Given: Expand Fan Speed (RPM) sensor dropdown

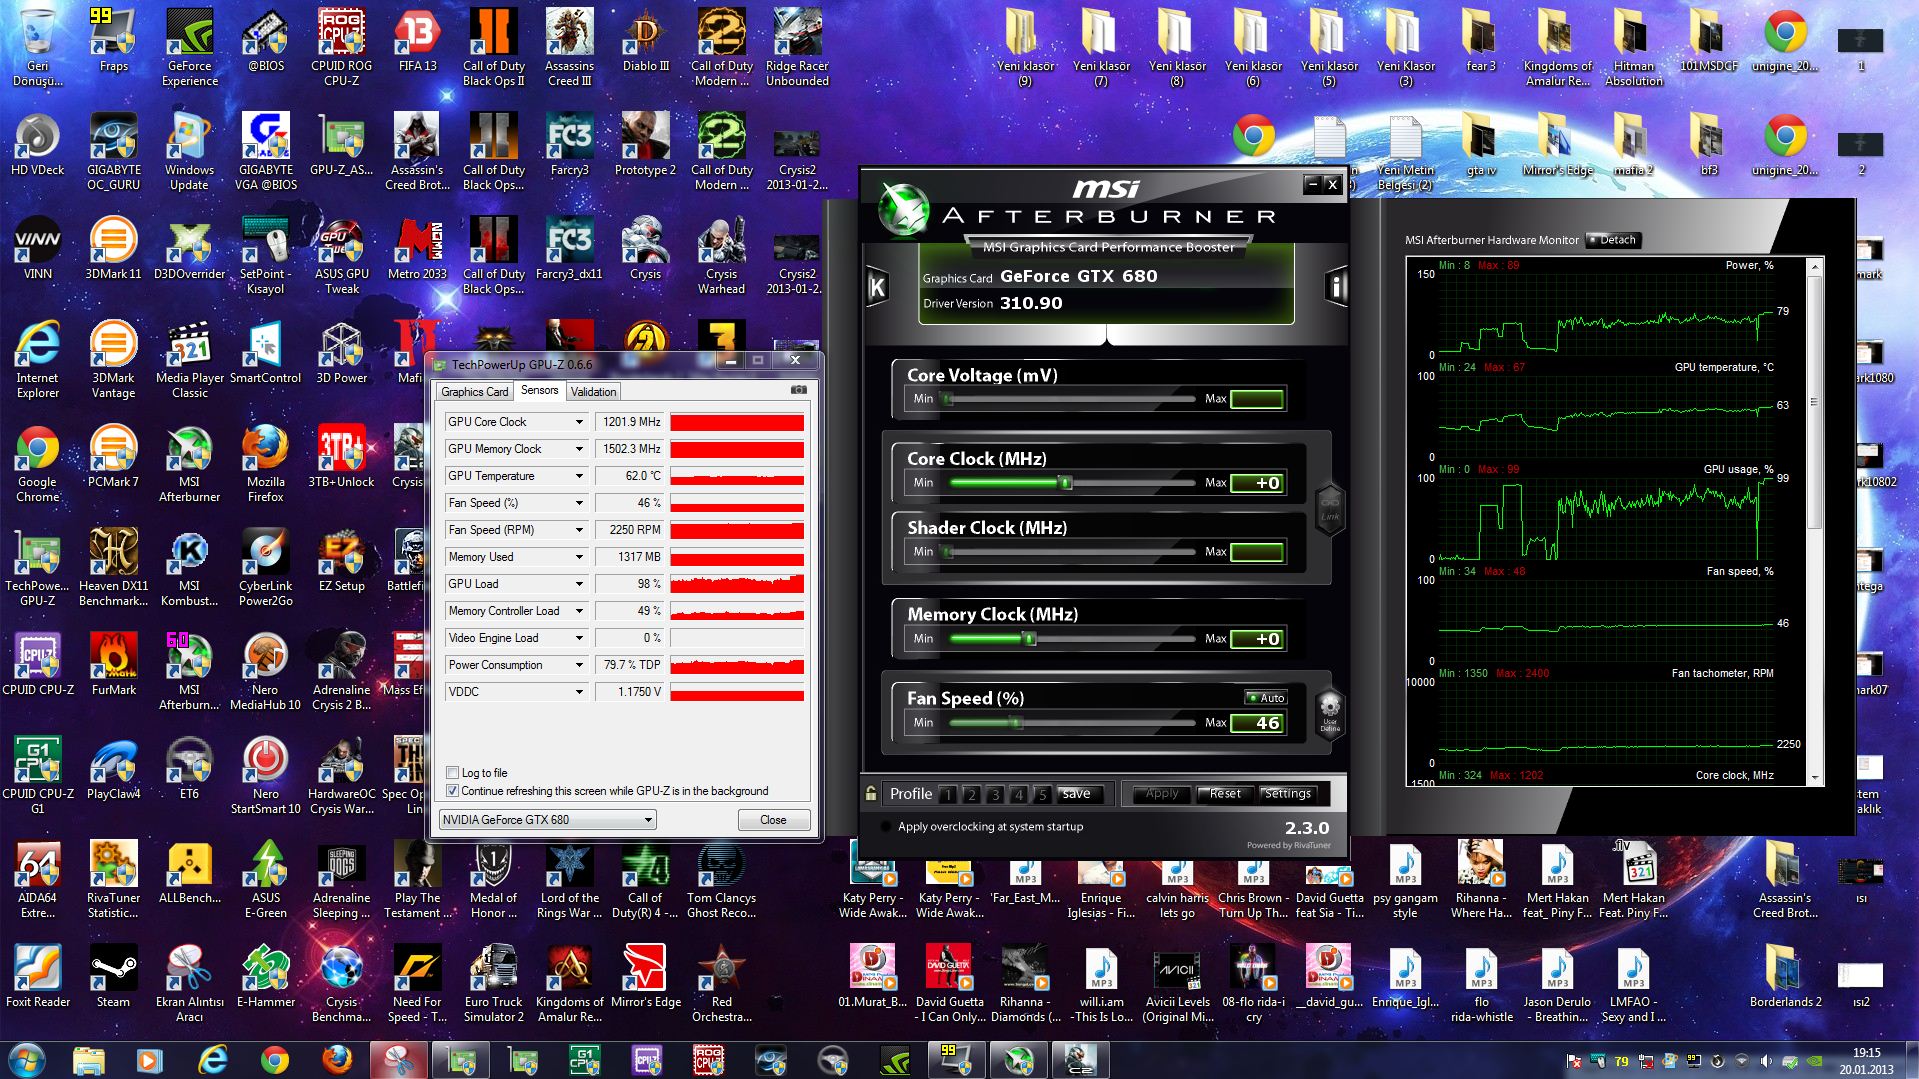Looking at the screenshot, I should coord(578,530).
